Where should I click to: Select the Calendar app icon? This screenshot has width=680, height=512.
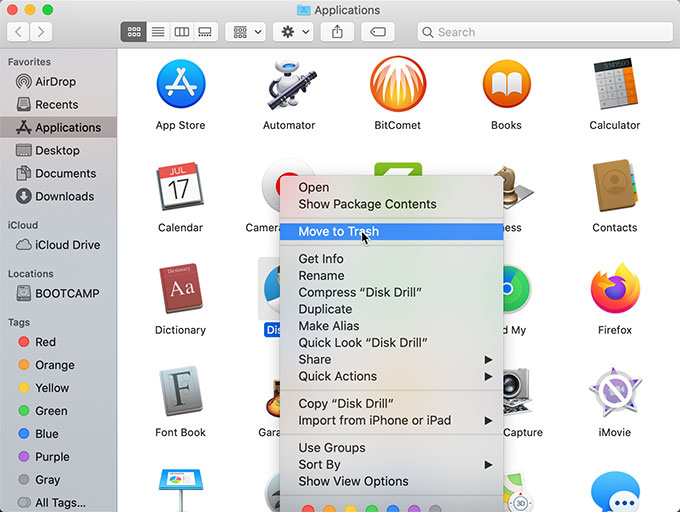click(180, 186)
